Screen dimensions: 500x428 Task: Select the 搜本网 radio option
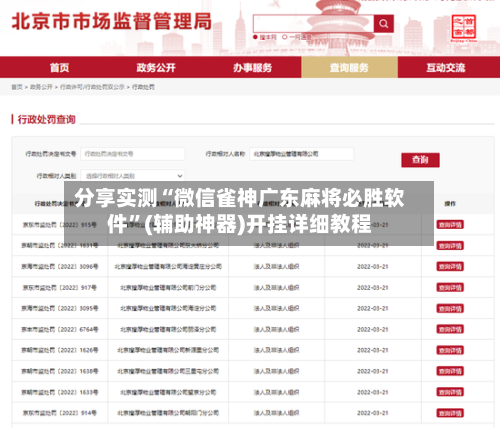tap(255, 37)
